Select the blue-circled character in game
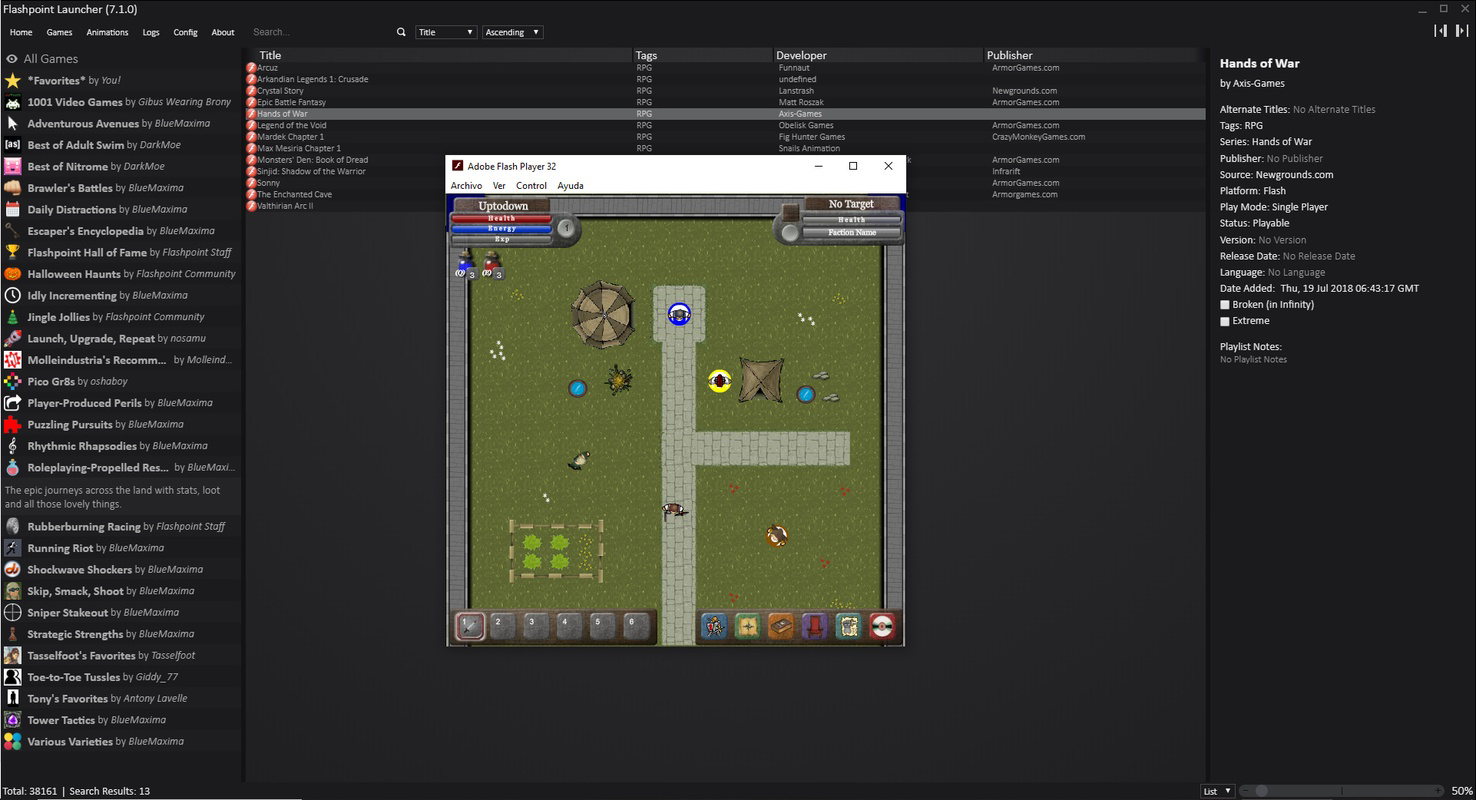1476x800 pixels. click(679, 315)
